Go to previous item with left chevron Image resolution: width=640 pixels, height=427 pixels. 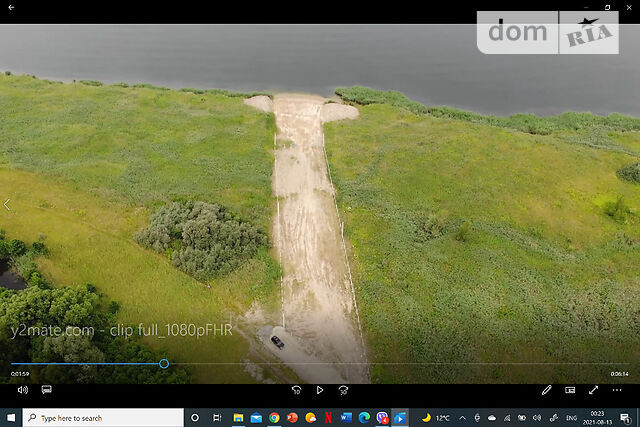pyautogui.click(x=7, y=204)
